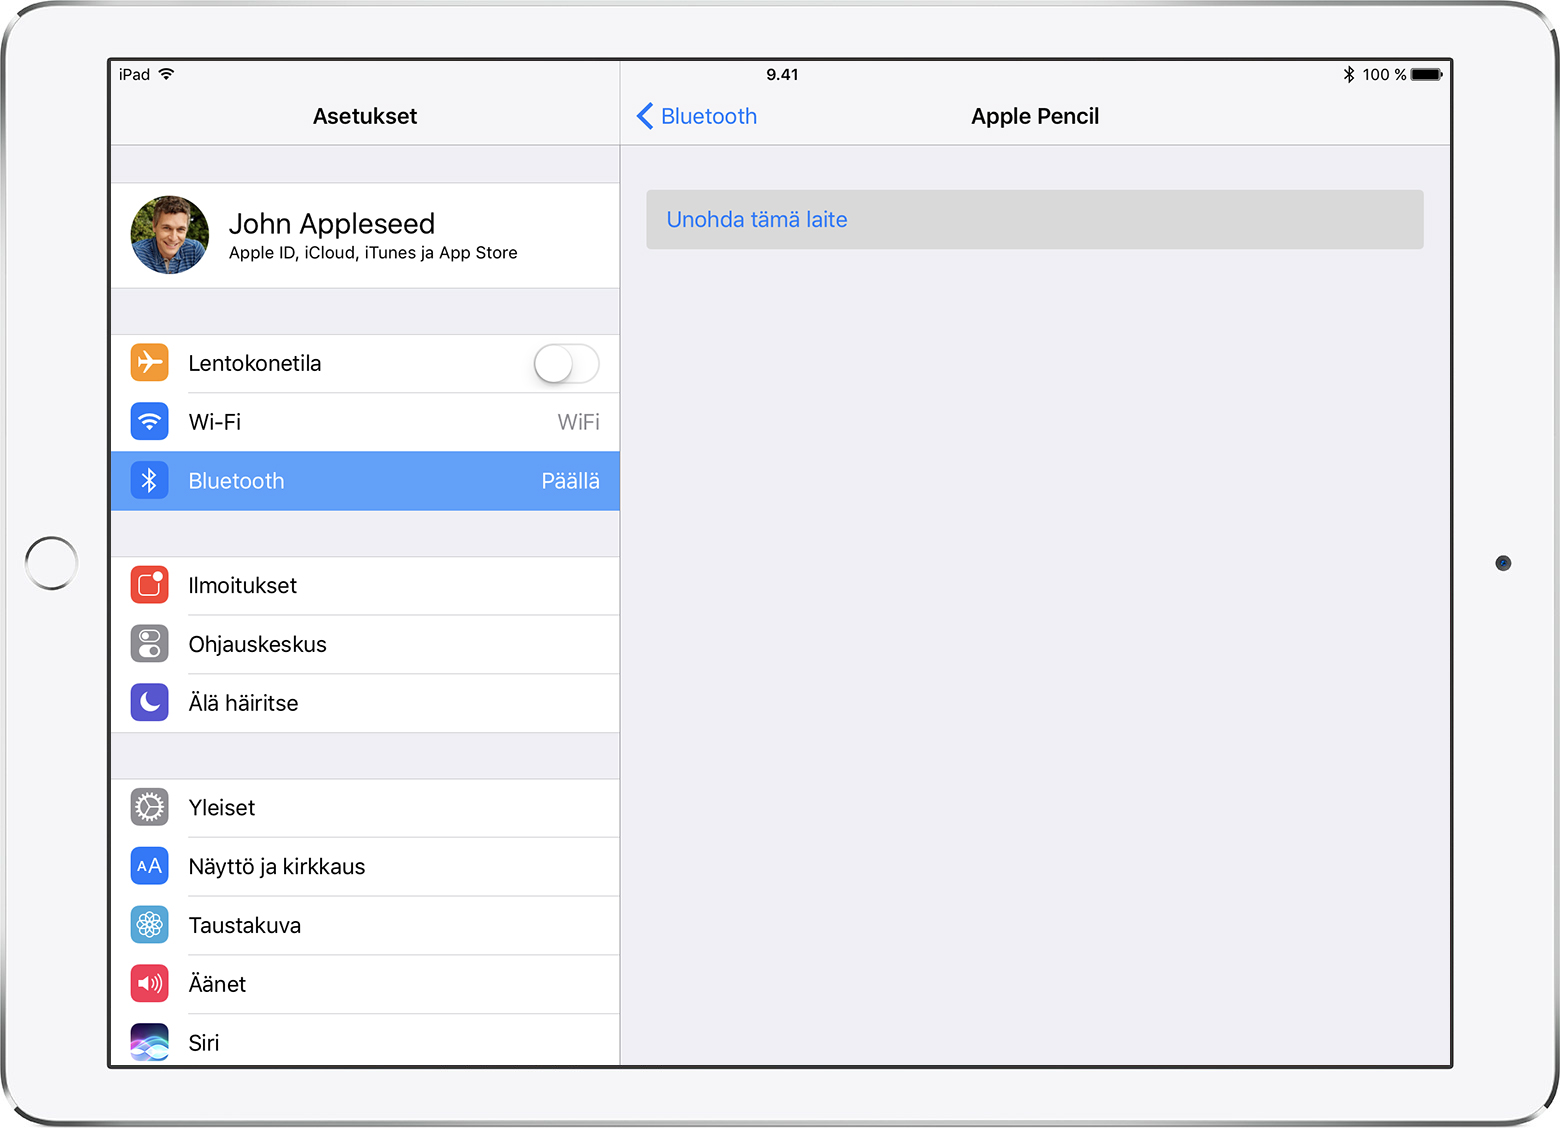Tap the Näyttö ja kirkkaus AA icon
The image size is (1560, 1130).
tap(149, 866)
